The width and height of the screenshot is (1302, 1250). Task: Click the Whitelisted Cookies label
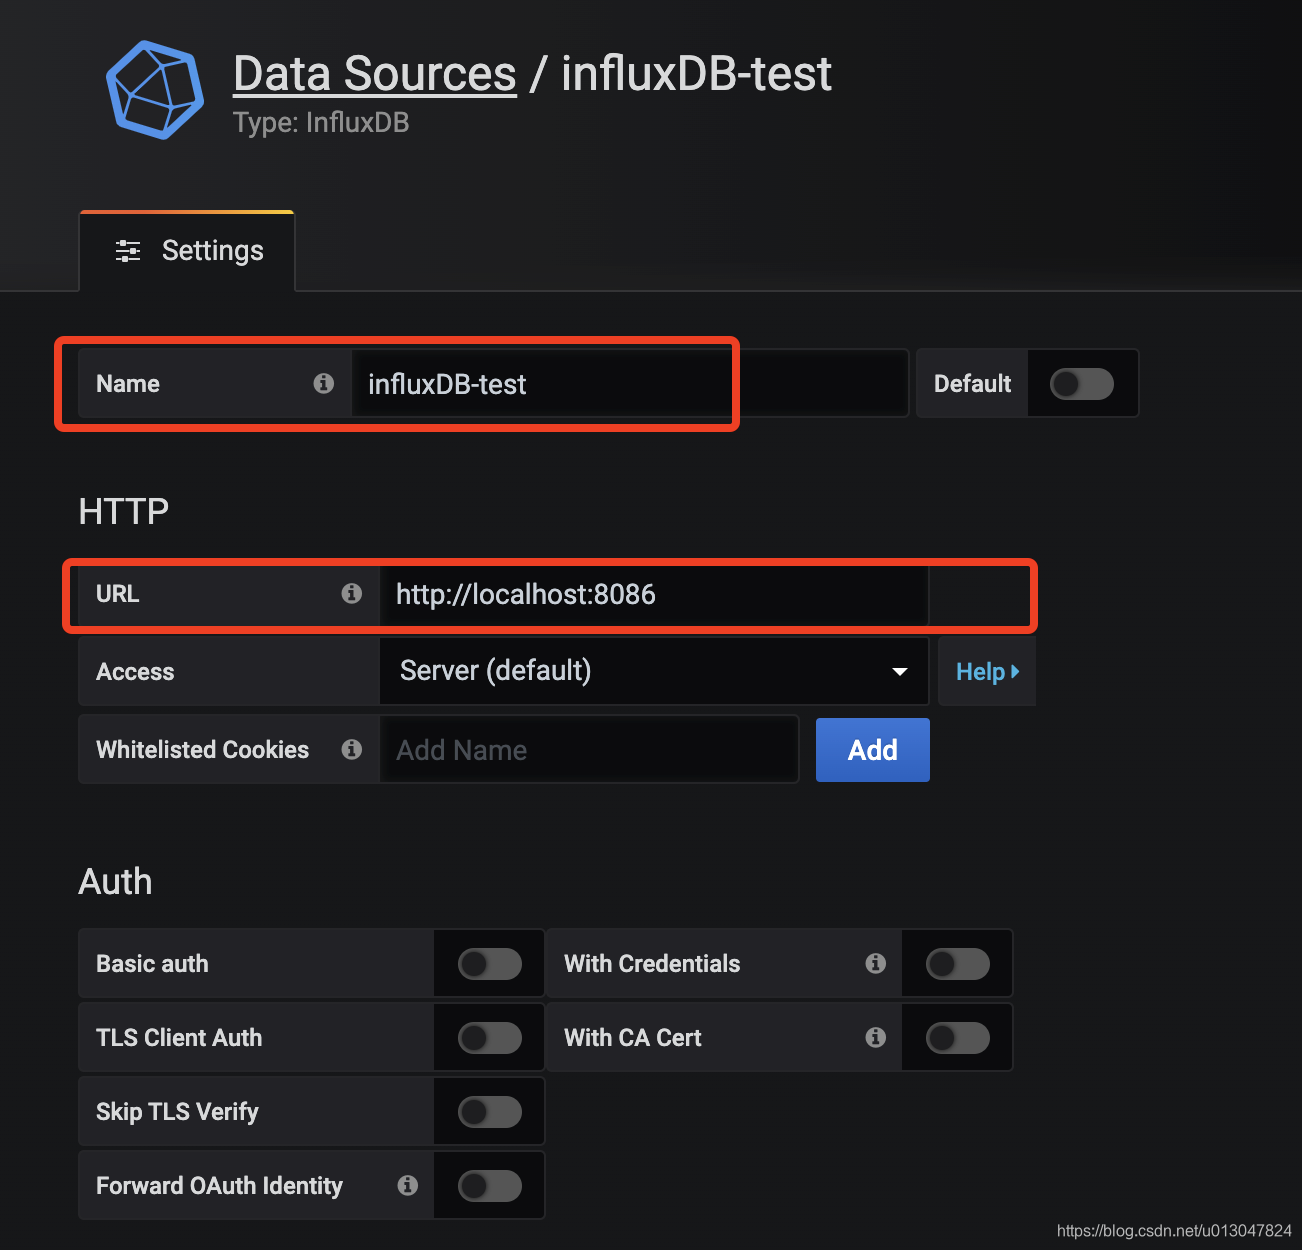(202, 750)
